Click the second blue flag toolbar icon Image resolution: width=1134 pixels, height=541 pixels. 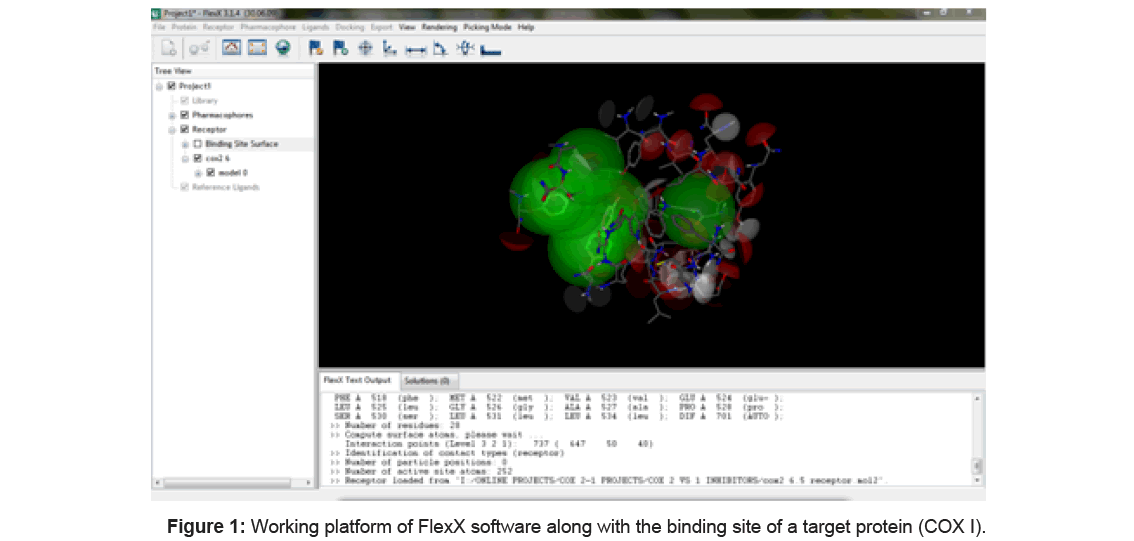[340, 48]
